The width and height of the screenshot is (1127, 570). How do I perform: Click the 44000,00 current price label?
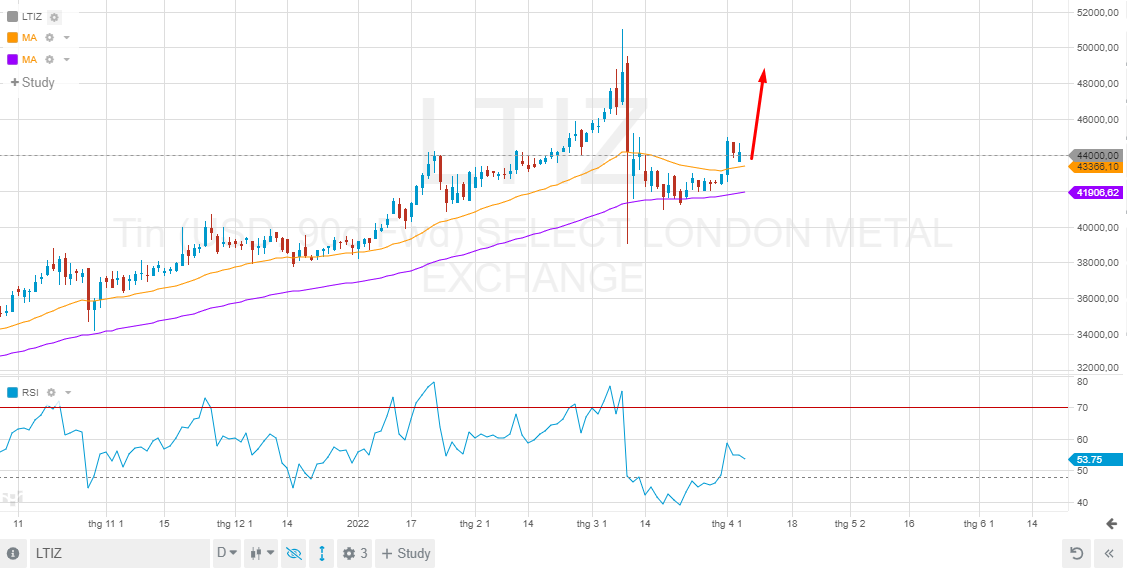click(x=1096, y=155)
